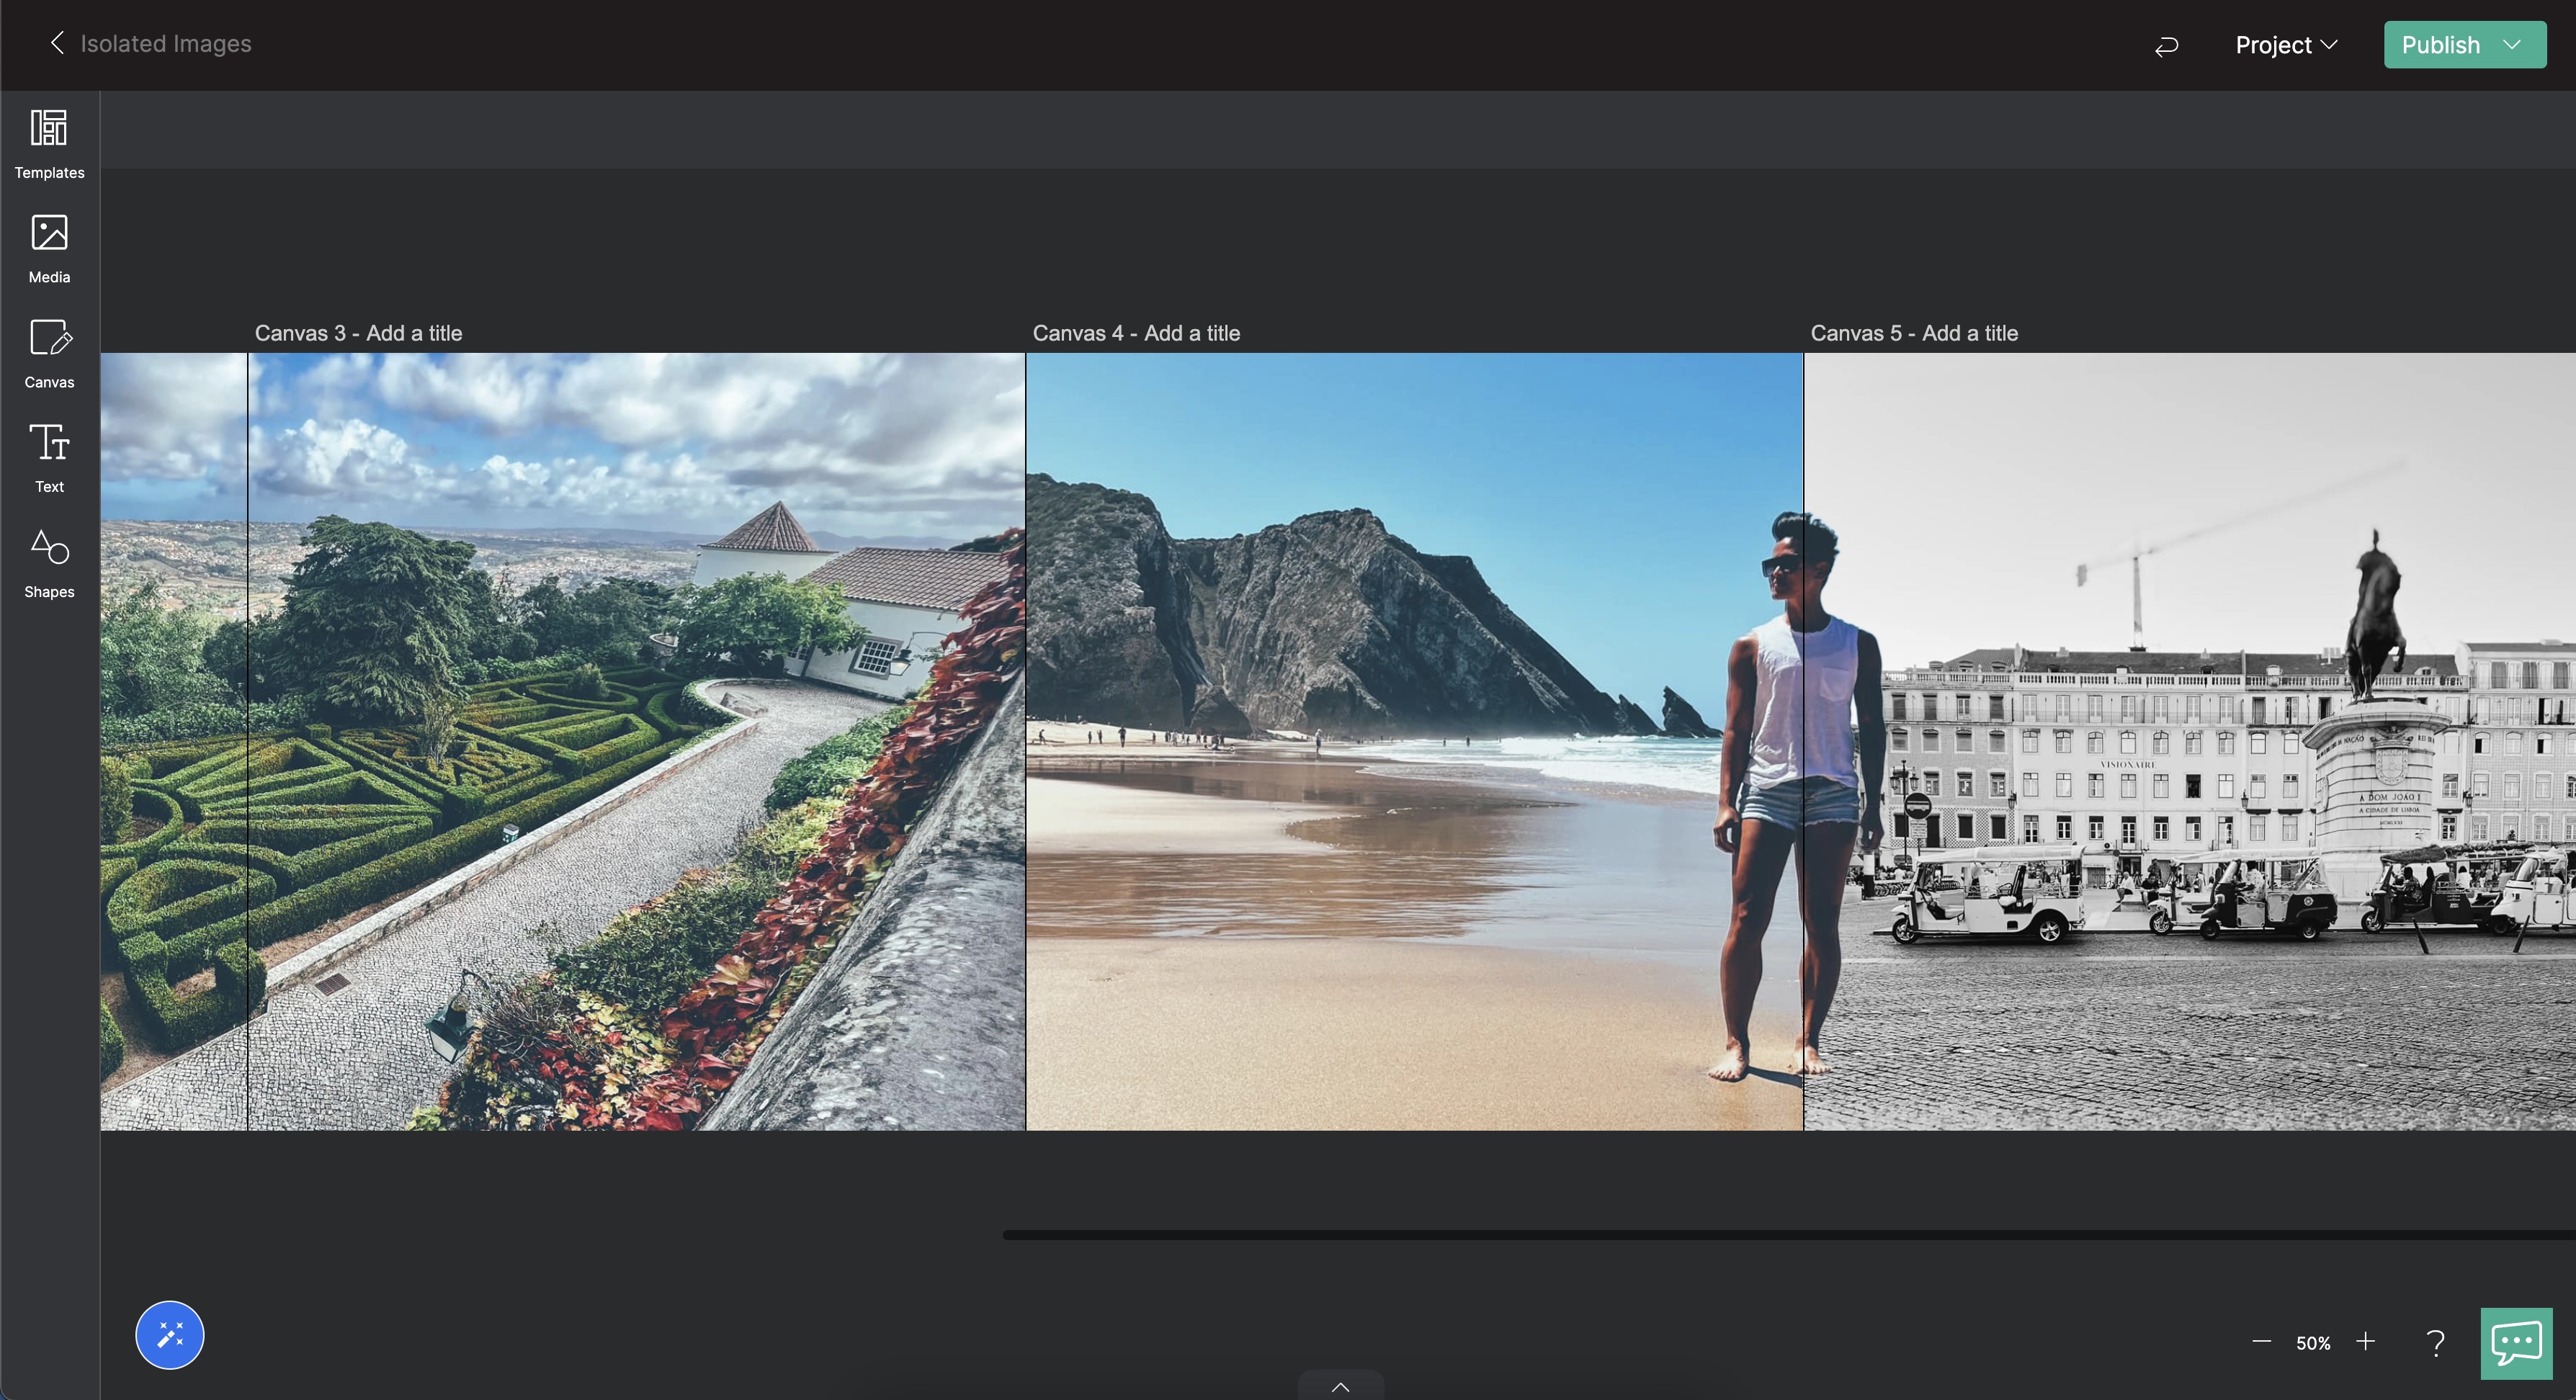2576x1400 pixels.
Task: Select the Text tool icon
Action: 49,442
